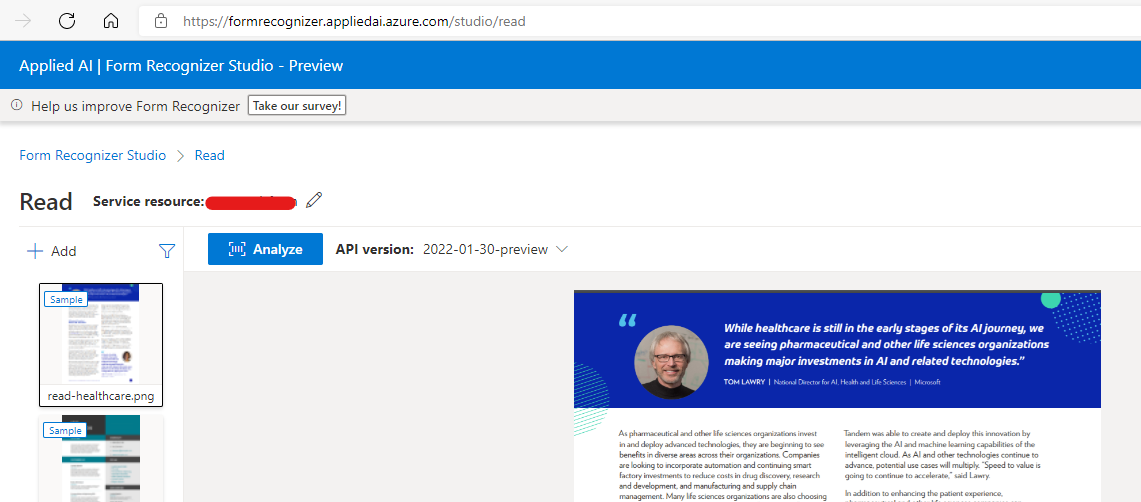Click the Add label in the sidebar
The image size is (1141, 502).
pyautogui.click(x=63, y=251)
